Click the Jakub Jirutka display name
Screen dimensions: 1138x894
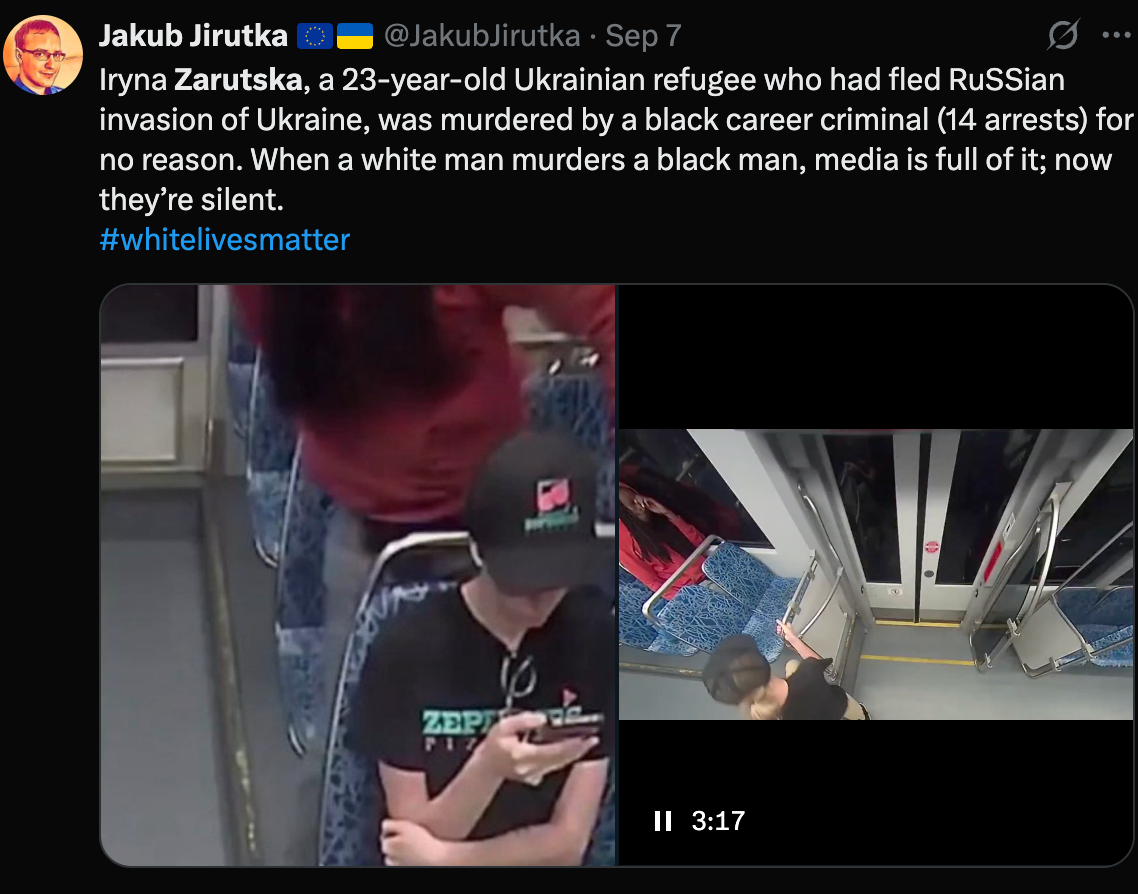pyautogui.click(x=193, y=36)
